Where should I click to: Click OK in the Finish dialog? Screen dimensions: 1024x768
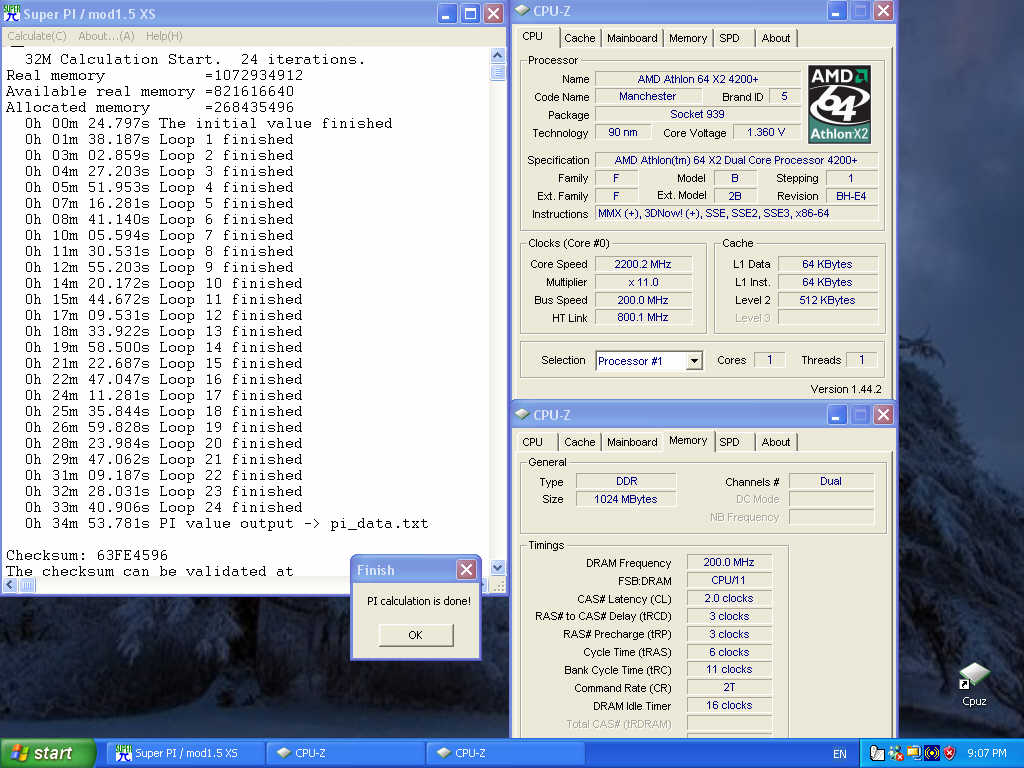coord(416,635)
